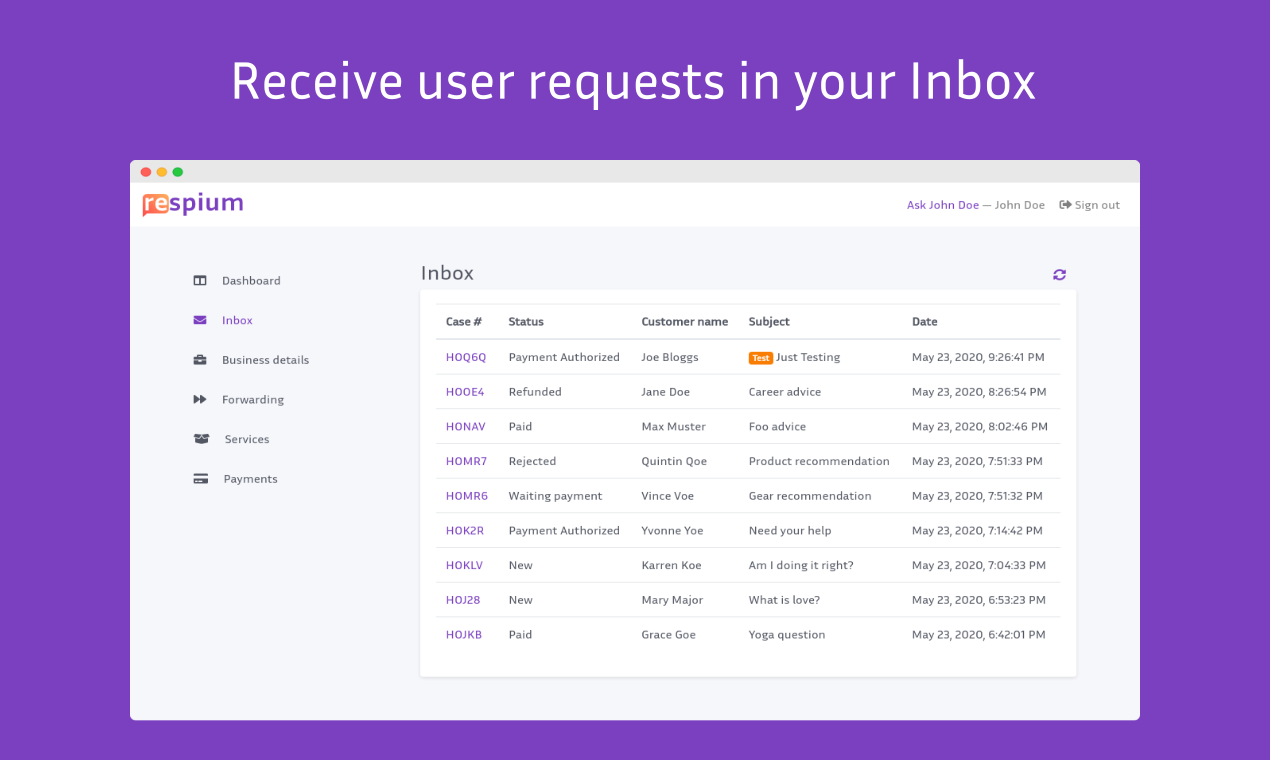1270x760 pixels.
Task: Click the Career advice subject
Action: tap(785, 392)
